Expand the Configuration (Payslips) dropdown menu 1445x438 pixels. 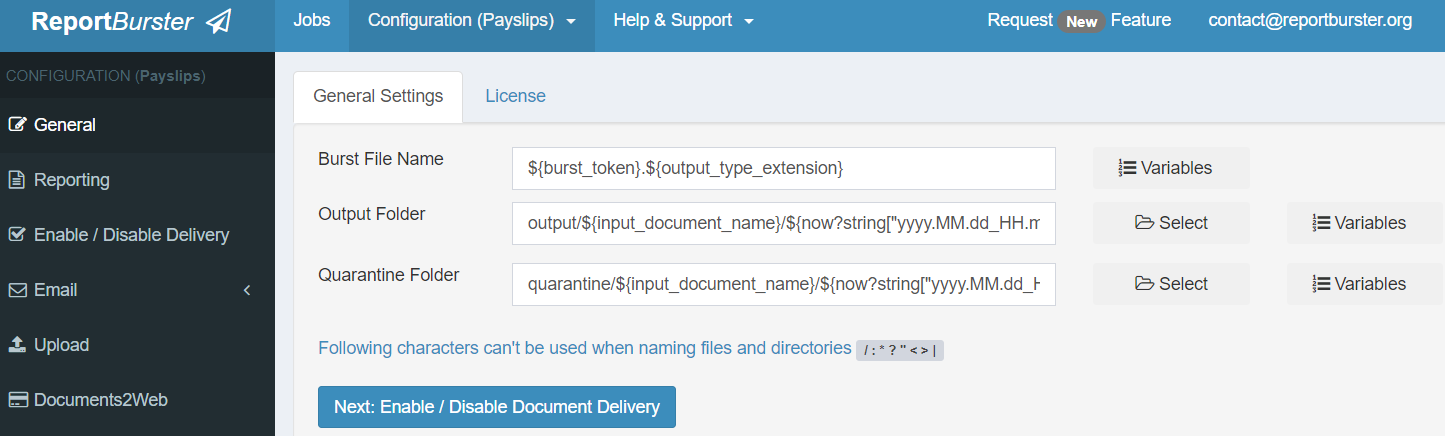point(471,21)
